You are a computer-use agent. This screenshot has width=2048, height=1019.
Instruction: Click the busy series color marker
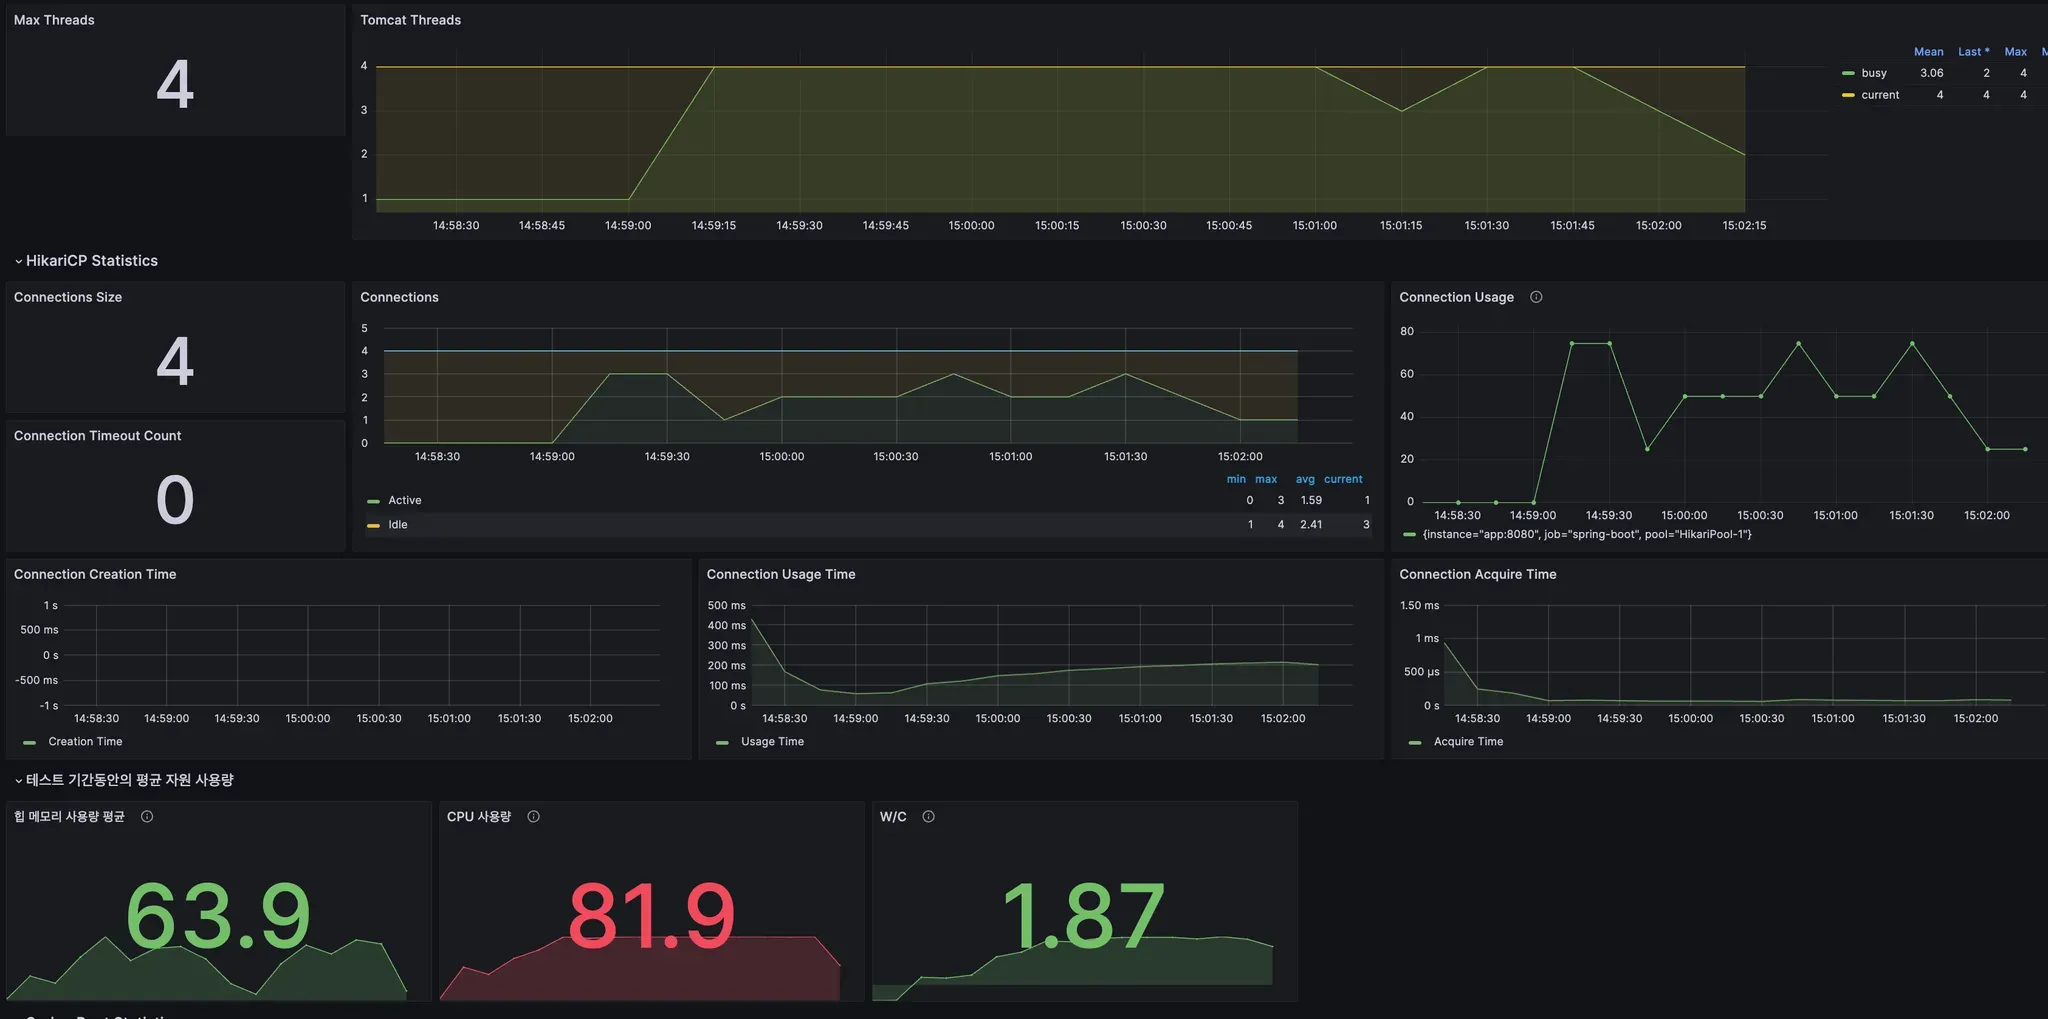[x=1848, y=73]
